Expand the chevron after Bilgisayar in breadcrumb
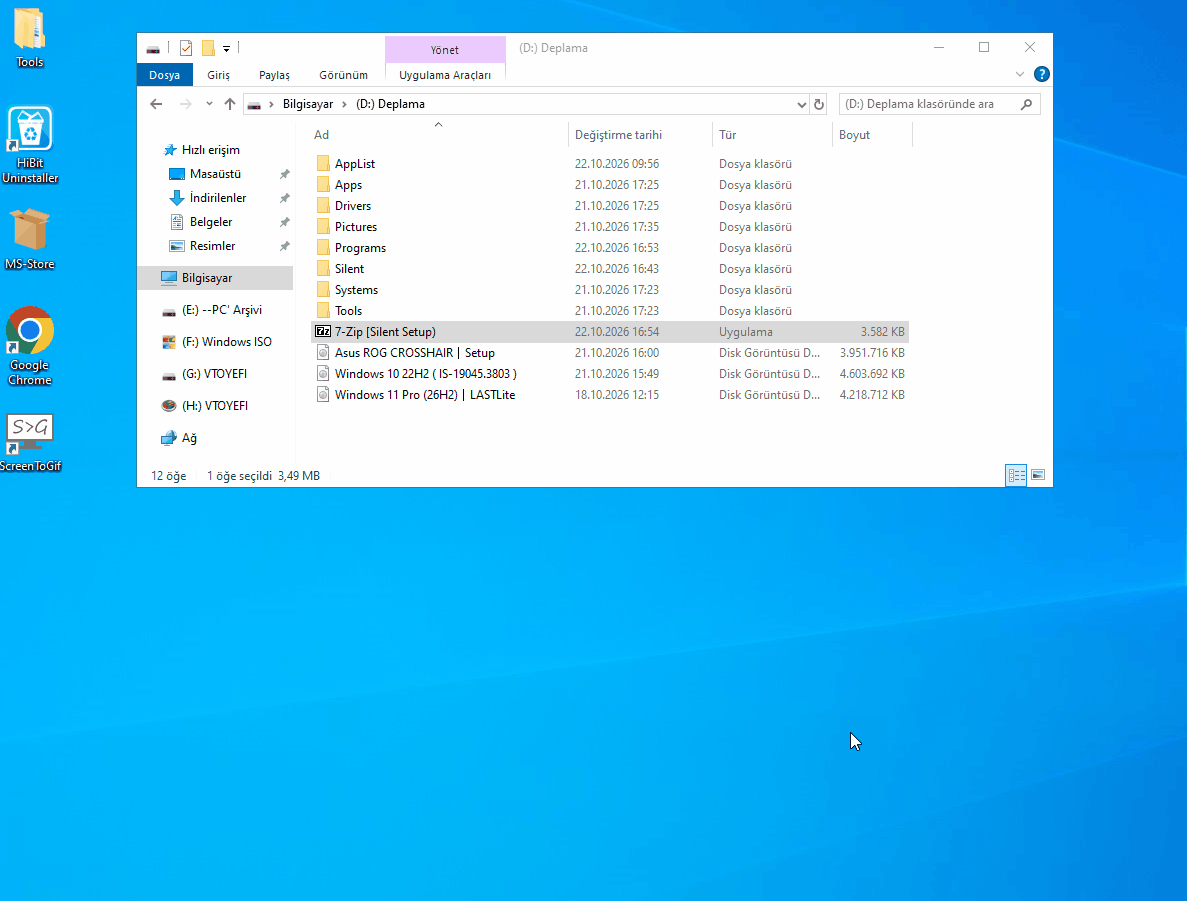The width and height of the screenshot is (1187, 901). pyautogui.click(x=345, y=104)
